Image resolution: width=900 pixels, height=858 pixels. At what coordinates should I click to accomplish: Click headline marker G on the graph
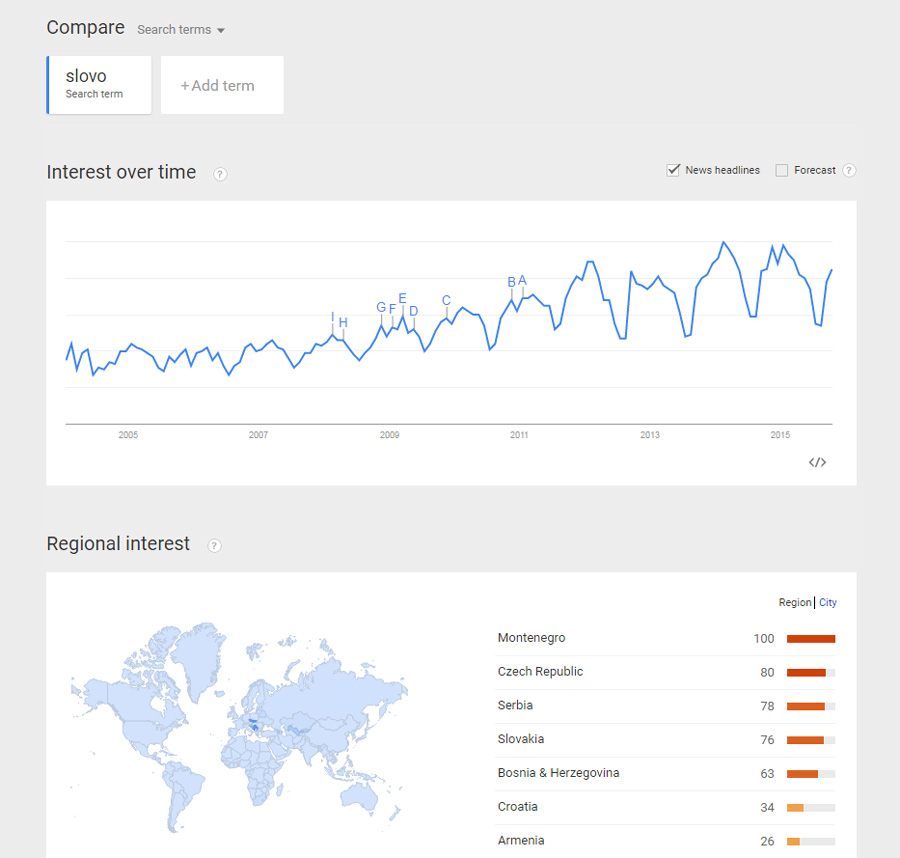coord(380,307)
